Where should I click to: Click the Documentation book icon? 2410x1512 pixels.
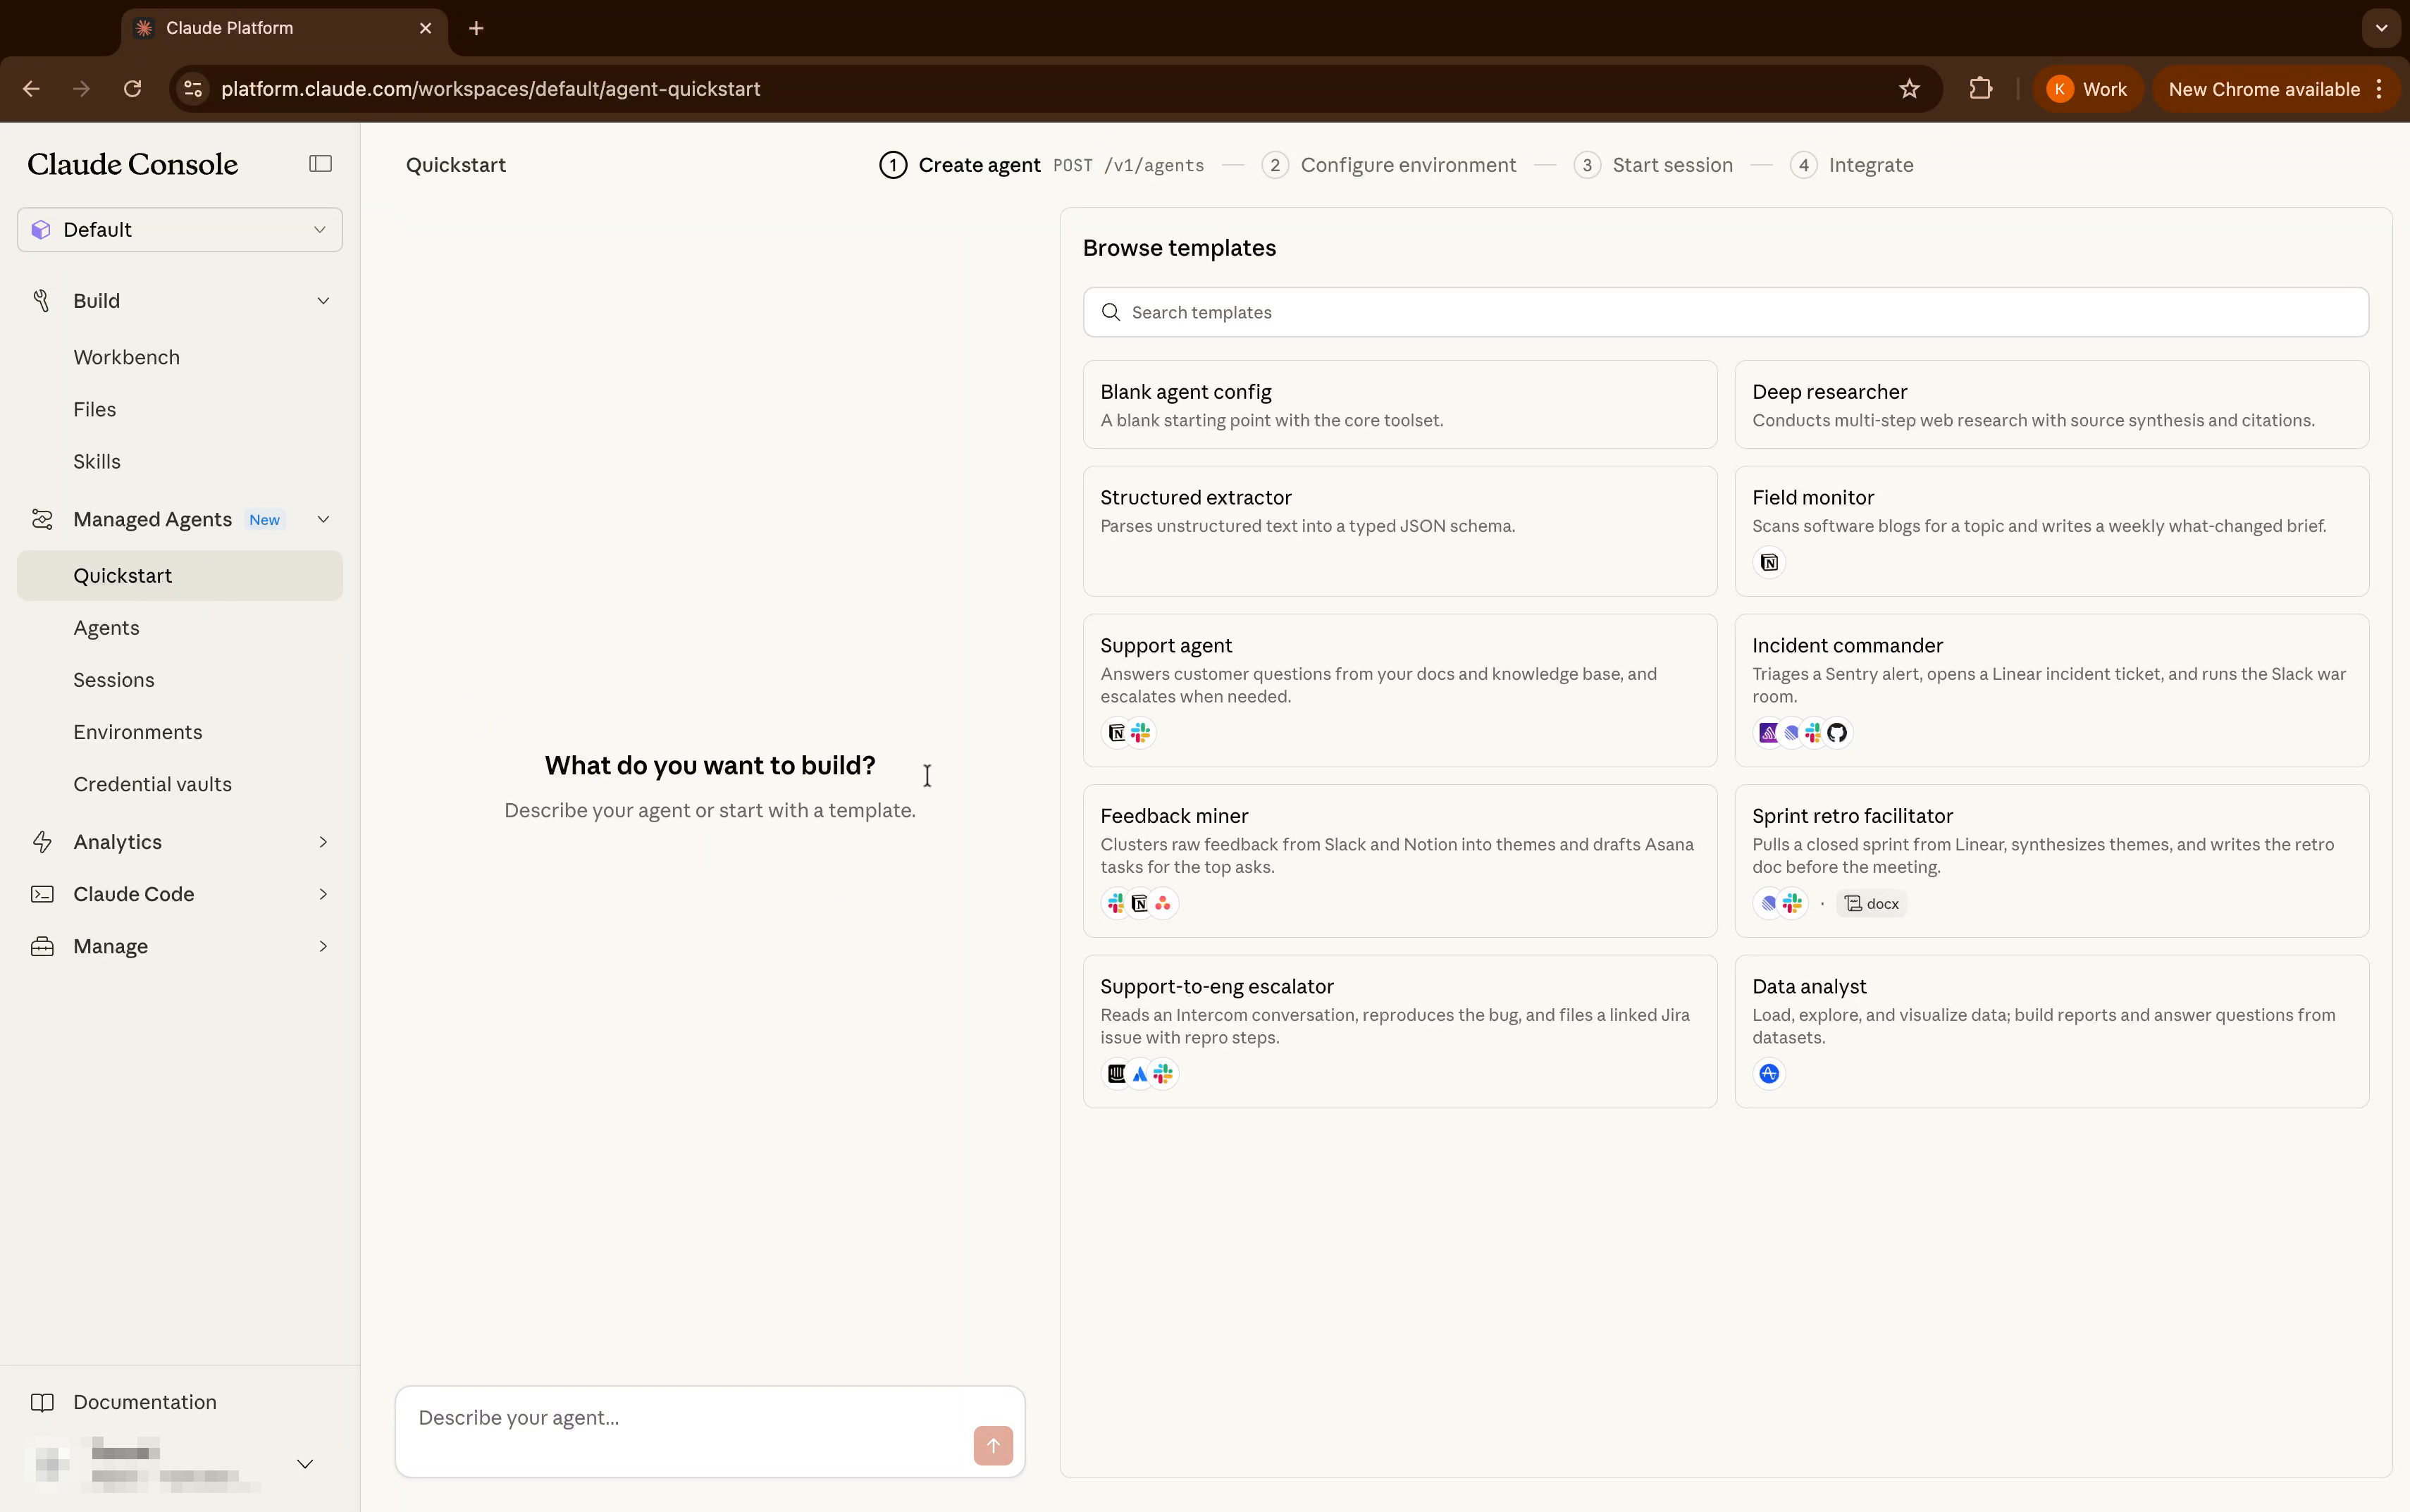[42, 1402]
